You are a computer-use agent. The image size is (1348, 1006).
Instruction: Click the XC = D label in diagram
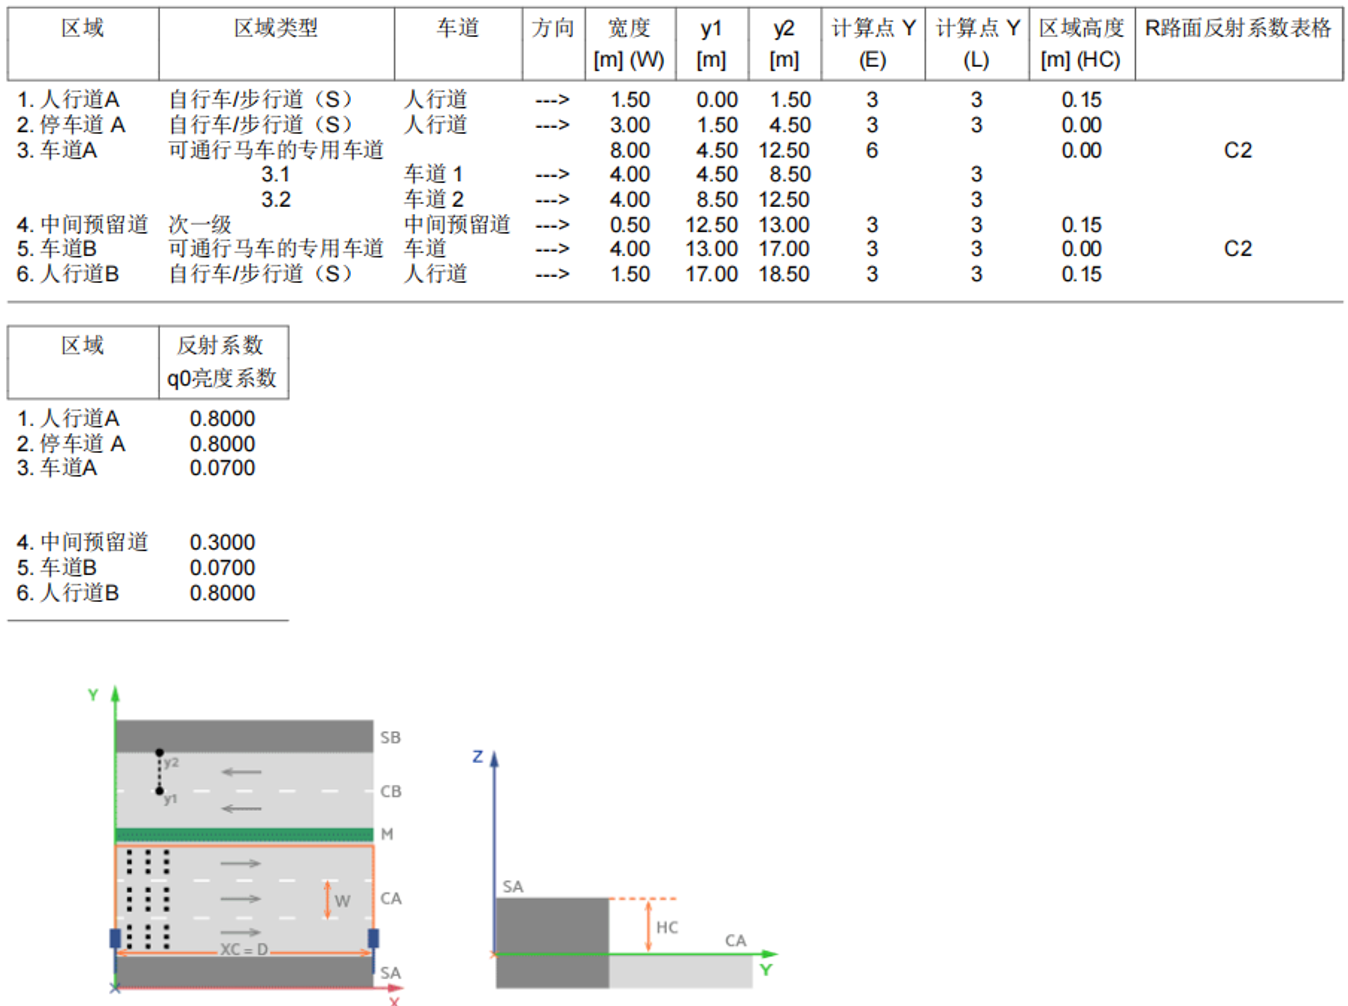[x=244, y=949]
